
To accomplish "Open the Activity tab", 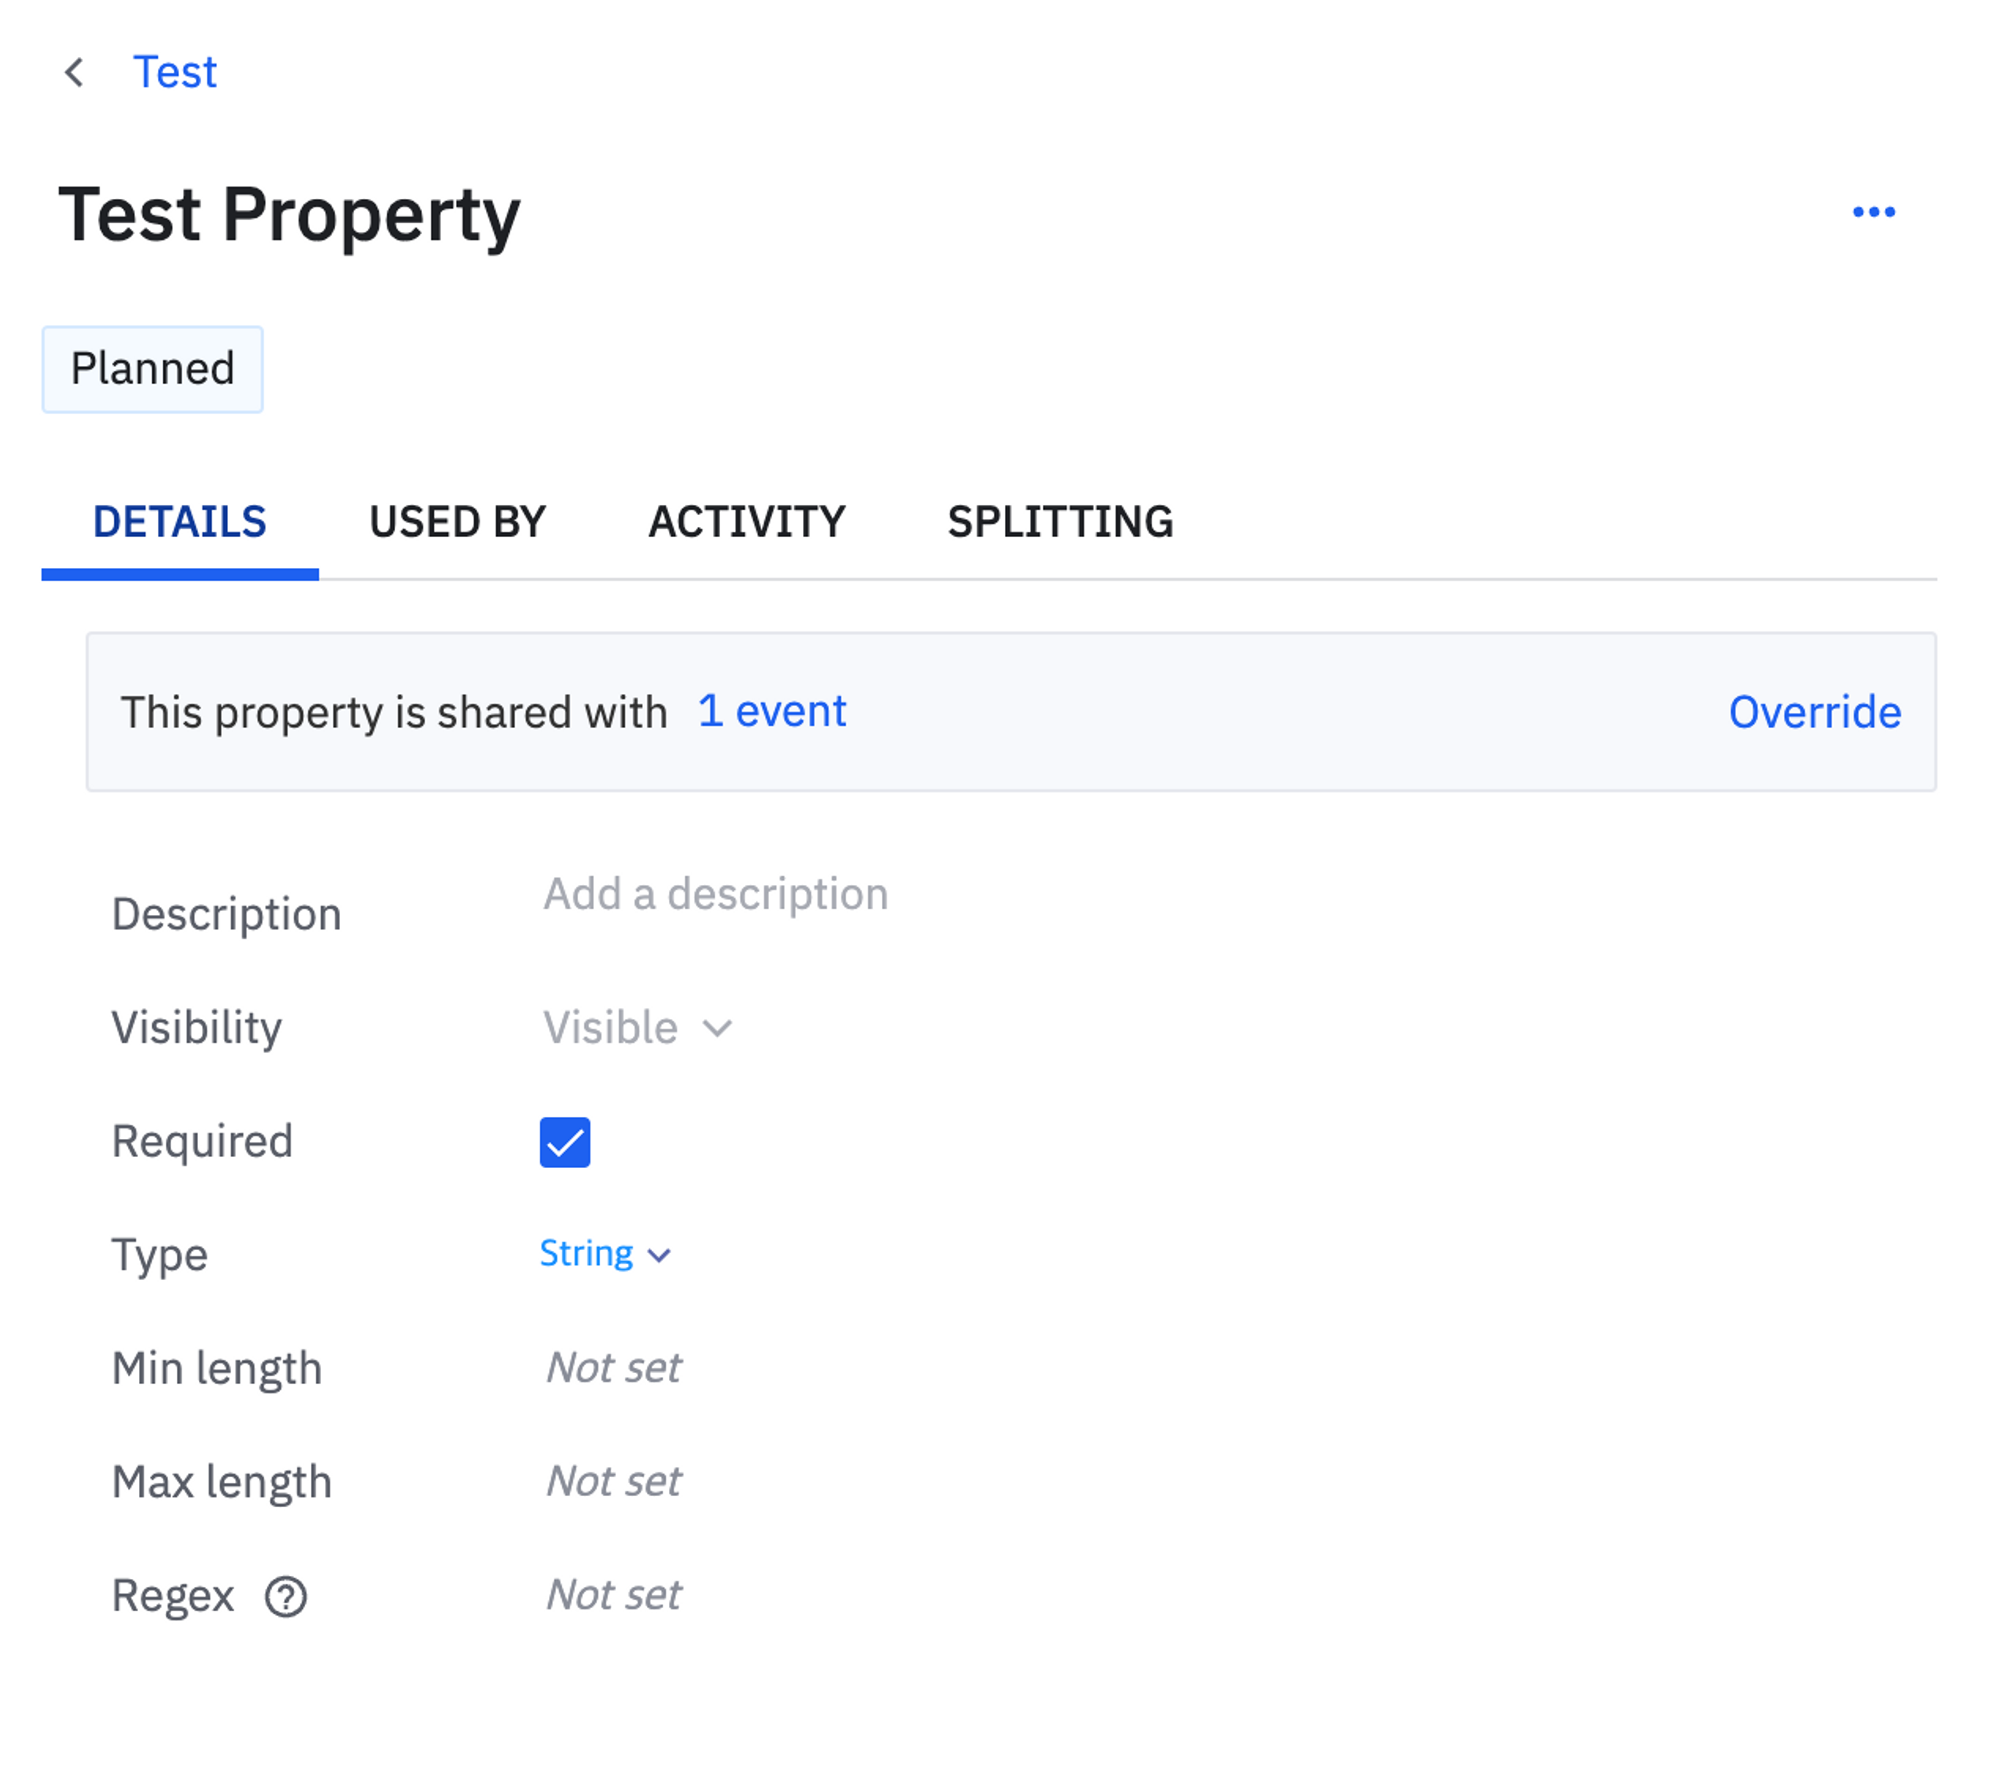I will (746, 522).
